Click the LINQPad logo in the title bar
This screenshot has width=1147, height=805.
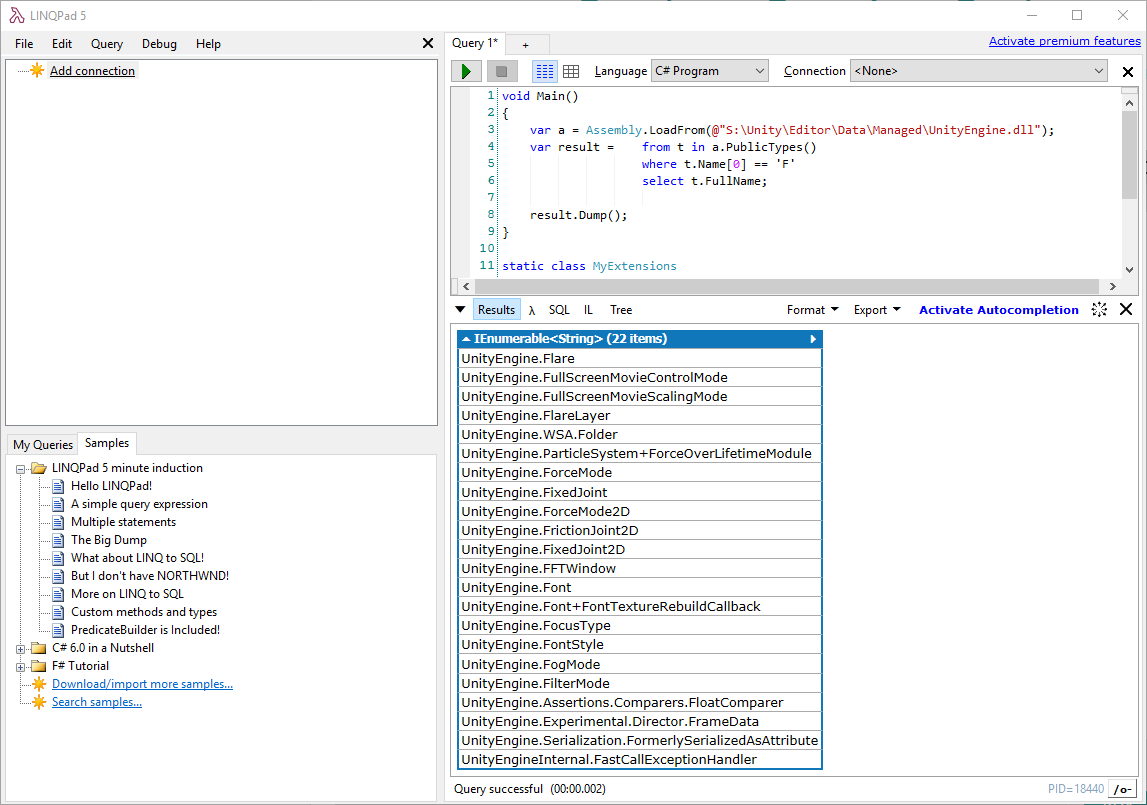point(15,15)
